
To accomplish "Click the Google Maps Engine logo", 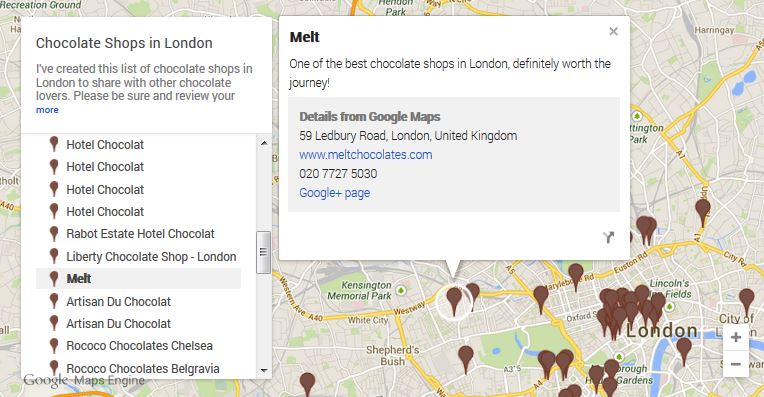I will (84, 380).
